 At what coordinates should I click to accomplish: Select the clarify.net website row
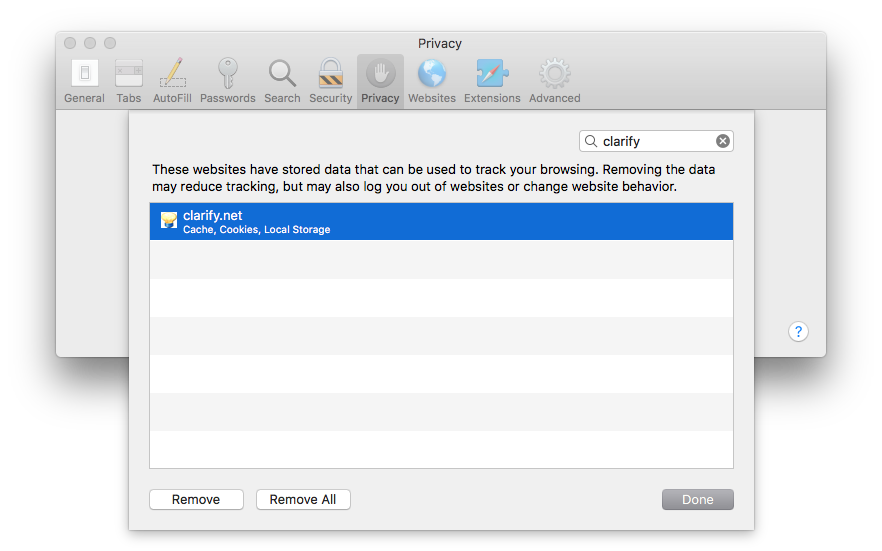440,222
